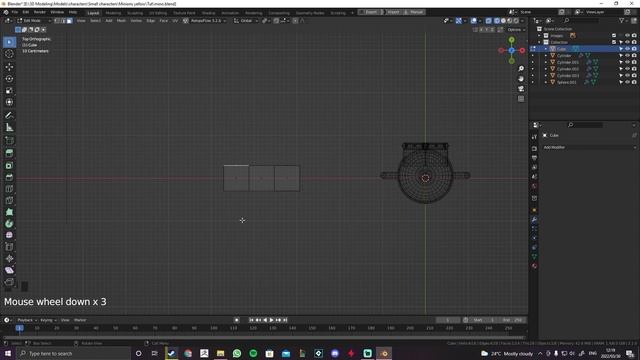Select the Loop Cut tool
This screenshot has height=360, width=640.
click(x=9, y=189)
